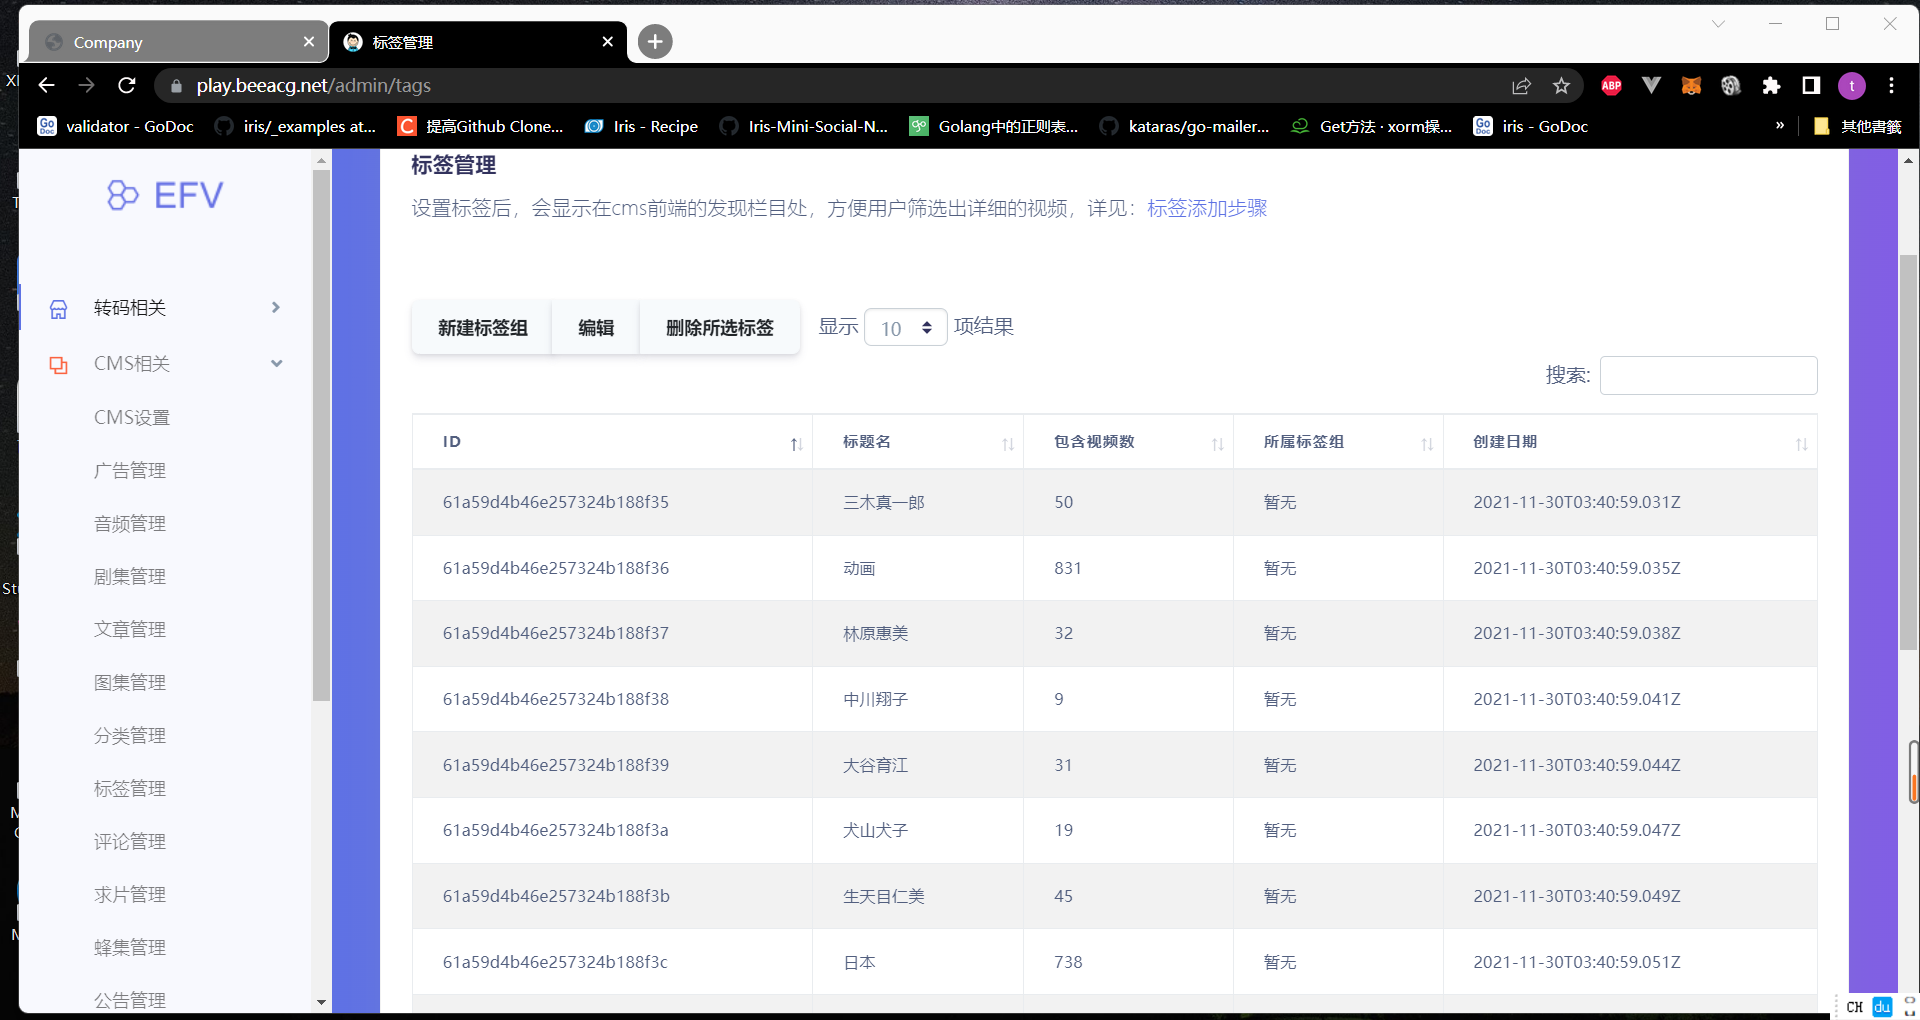Open the tab search dropdown arrow
Image resolution: width=1920 pixels, height=1020 pixels.
coord(1718,24)
